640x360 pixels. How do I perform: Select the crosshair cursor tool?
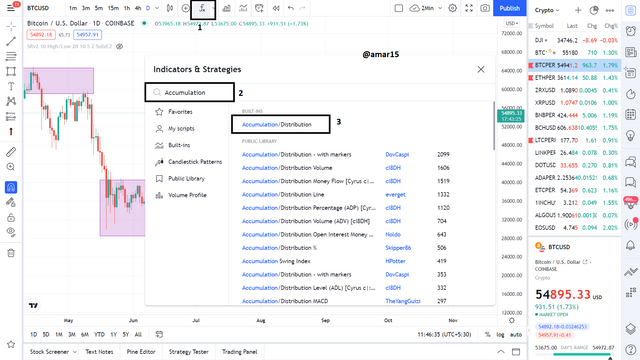tap(11, 27)
